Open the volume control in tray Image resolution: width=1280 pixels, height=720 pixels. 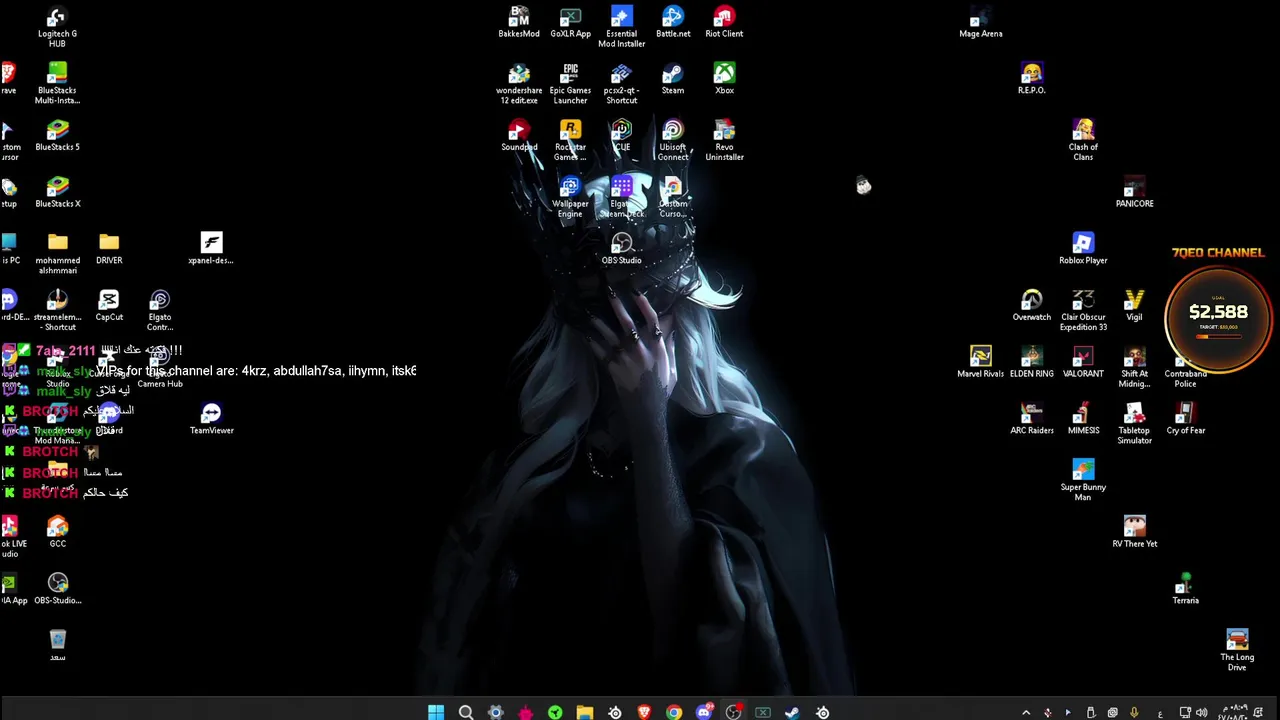pos(1201,713)
